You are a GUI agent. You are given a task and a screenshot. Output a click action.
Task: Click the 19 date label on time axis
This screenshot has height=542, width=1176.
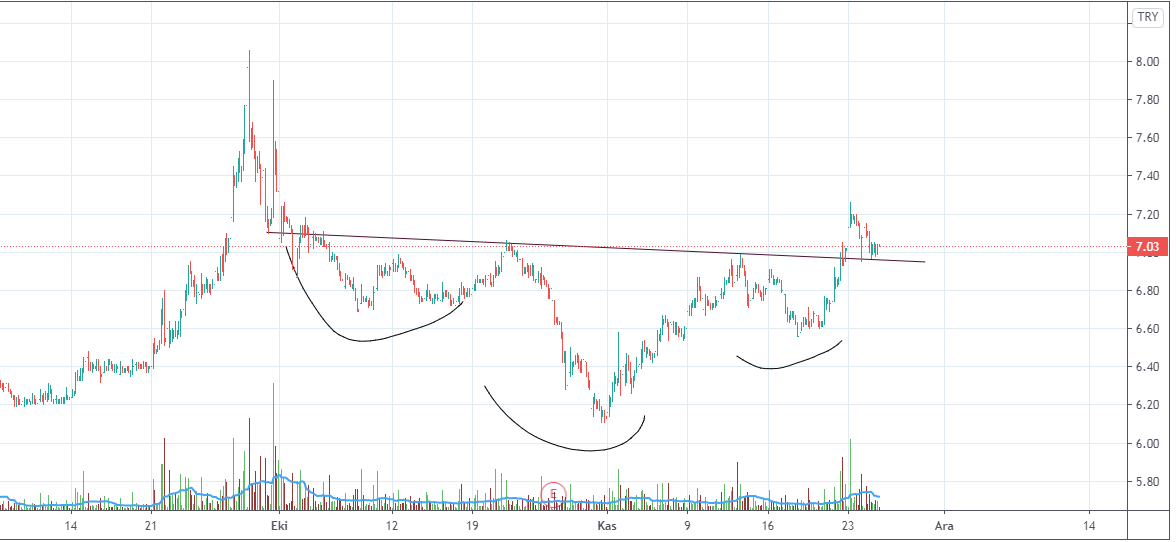coord(472,526)
